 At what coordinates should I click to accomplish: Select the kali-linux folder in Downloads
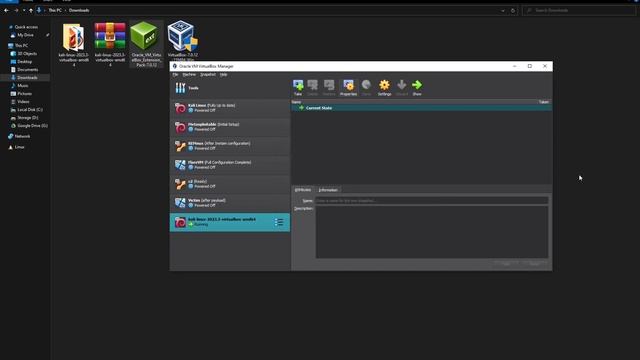pos(73,44)
